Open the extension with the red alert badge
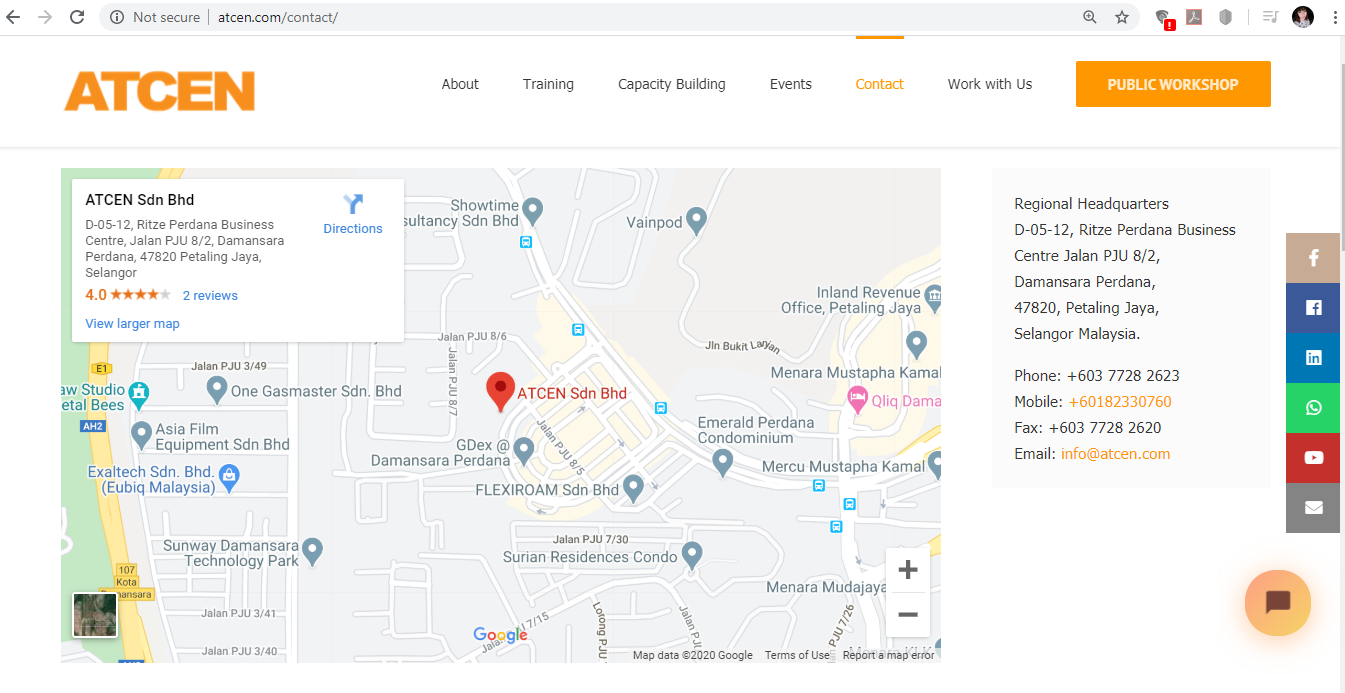This screenshot has width=1345, height=693. tap(1164, 18)
